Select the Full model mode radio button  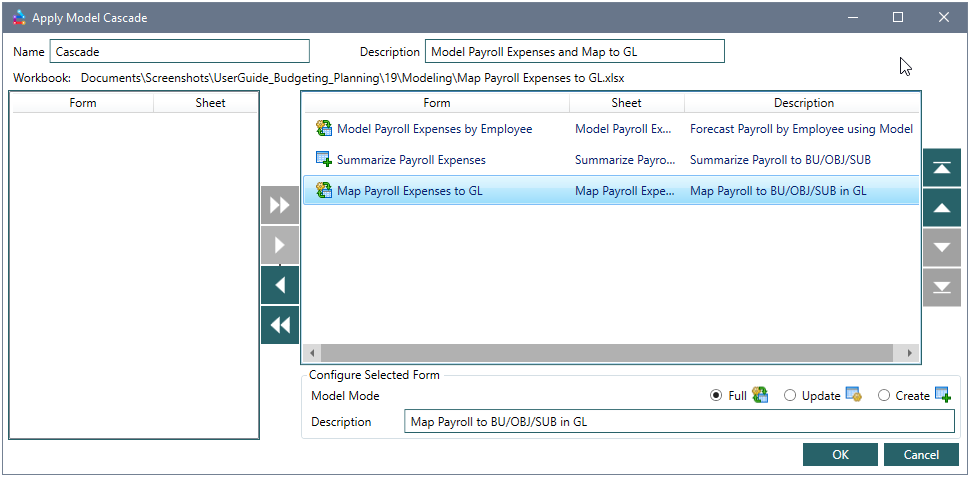[715, 396]
